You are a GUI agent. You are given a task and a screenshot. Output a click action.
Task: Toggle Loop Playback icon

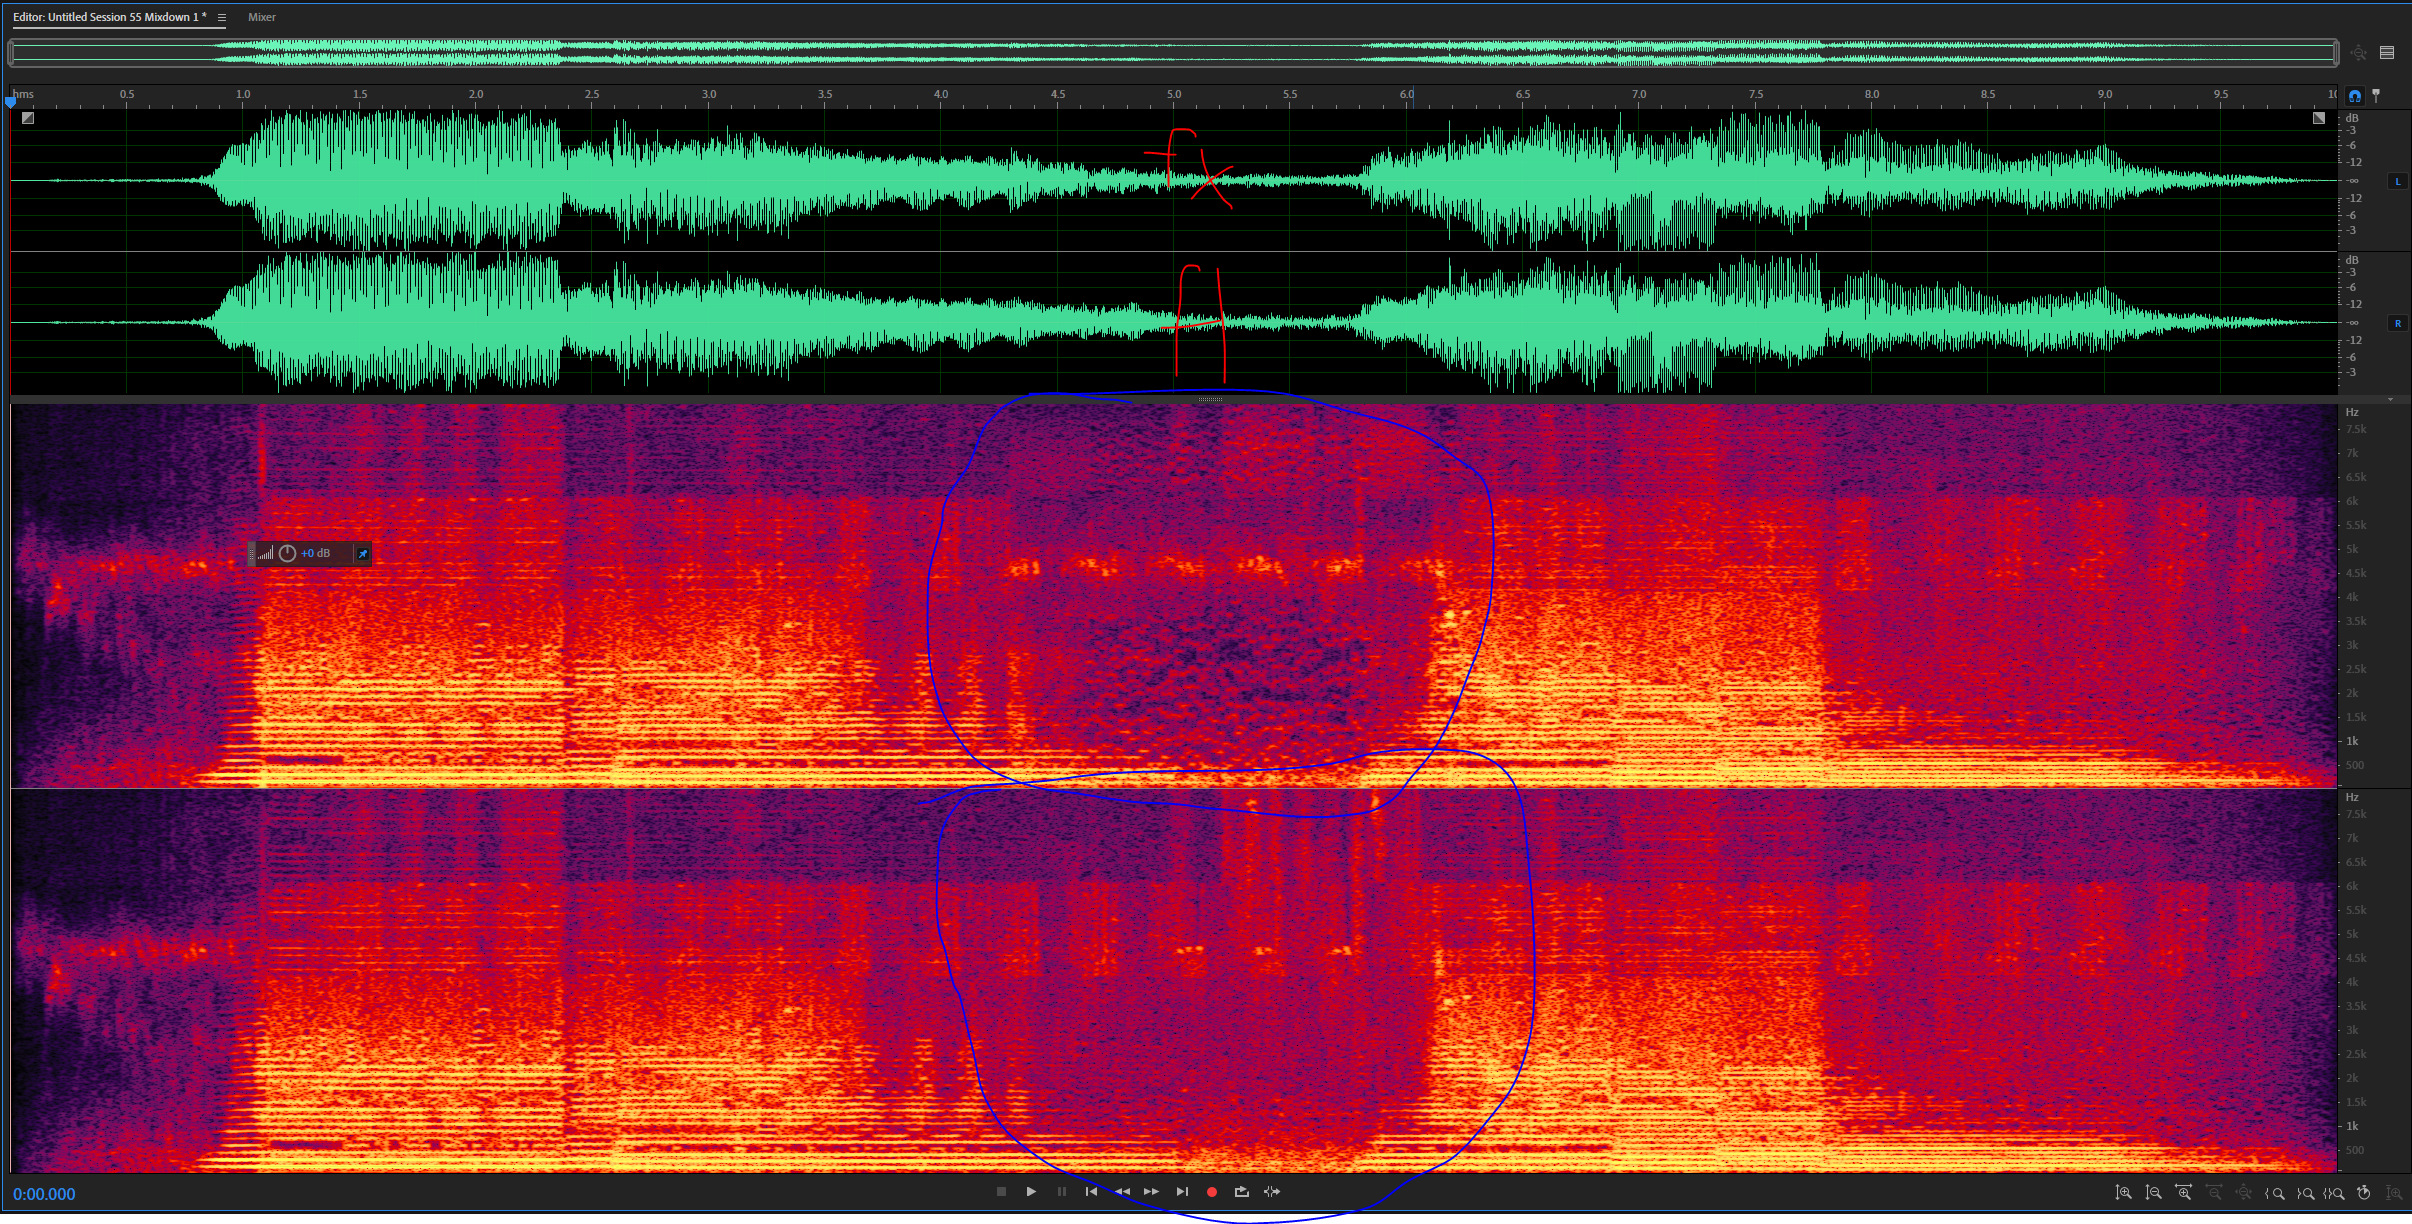pyautogui.click(x=1242, y=1192)
